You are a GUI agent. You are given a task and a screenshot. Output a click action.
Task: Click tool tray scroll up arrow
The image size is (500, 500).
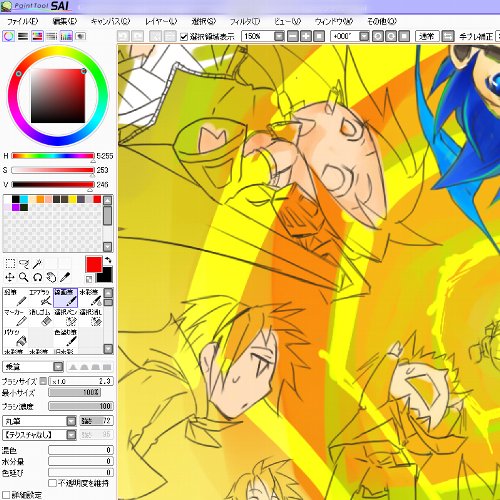coord(108,293)
